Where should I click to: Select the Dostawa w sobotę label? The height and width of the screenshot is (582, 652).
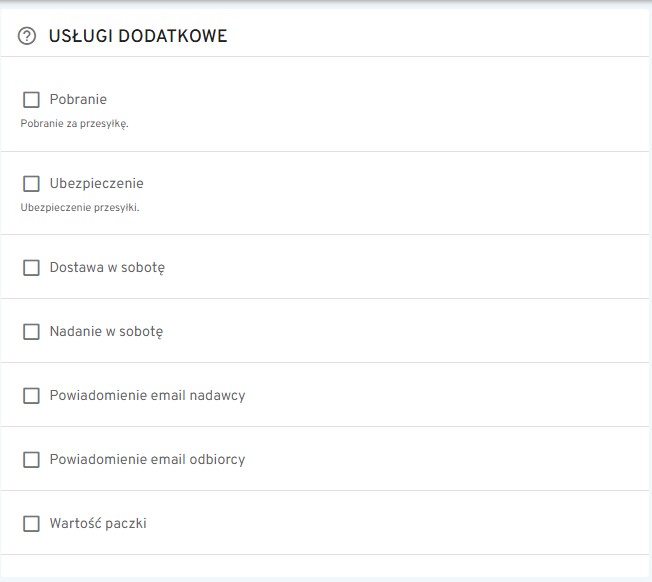[x=107, y=268]
